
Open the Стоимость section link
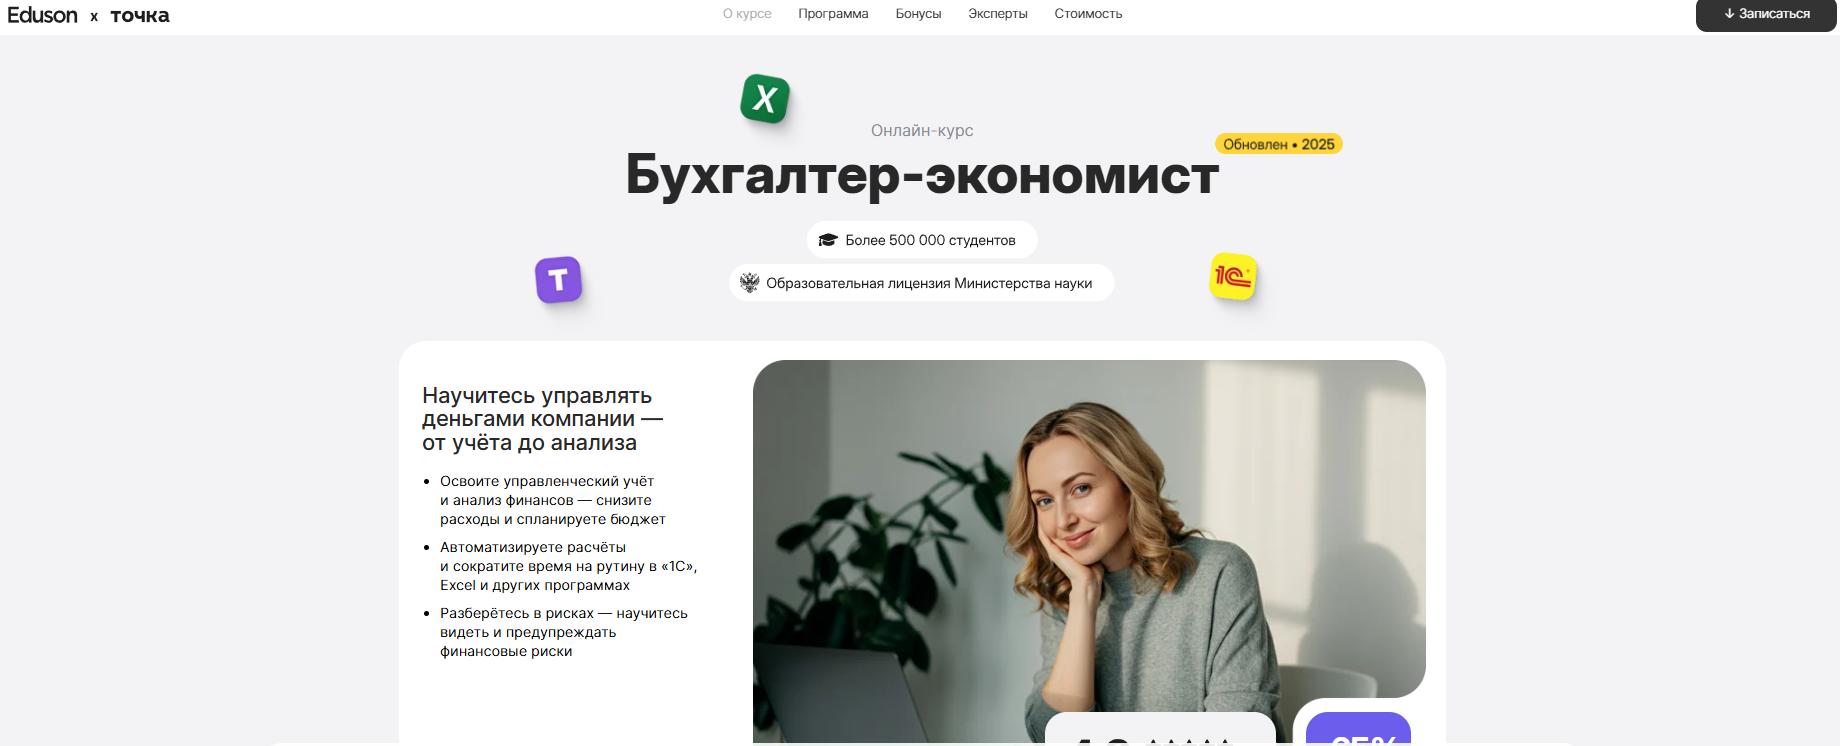click(x=1088, y=14)
